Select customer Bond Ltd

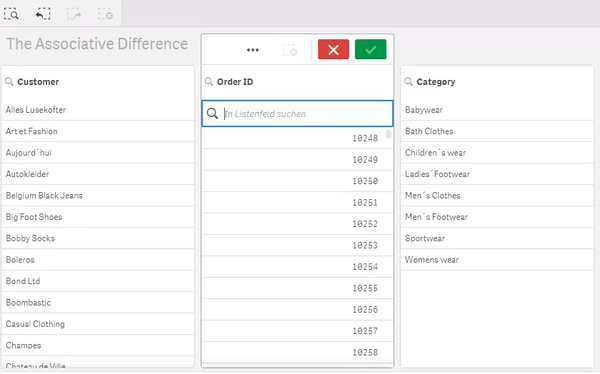click(98, 281)
